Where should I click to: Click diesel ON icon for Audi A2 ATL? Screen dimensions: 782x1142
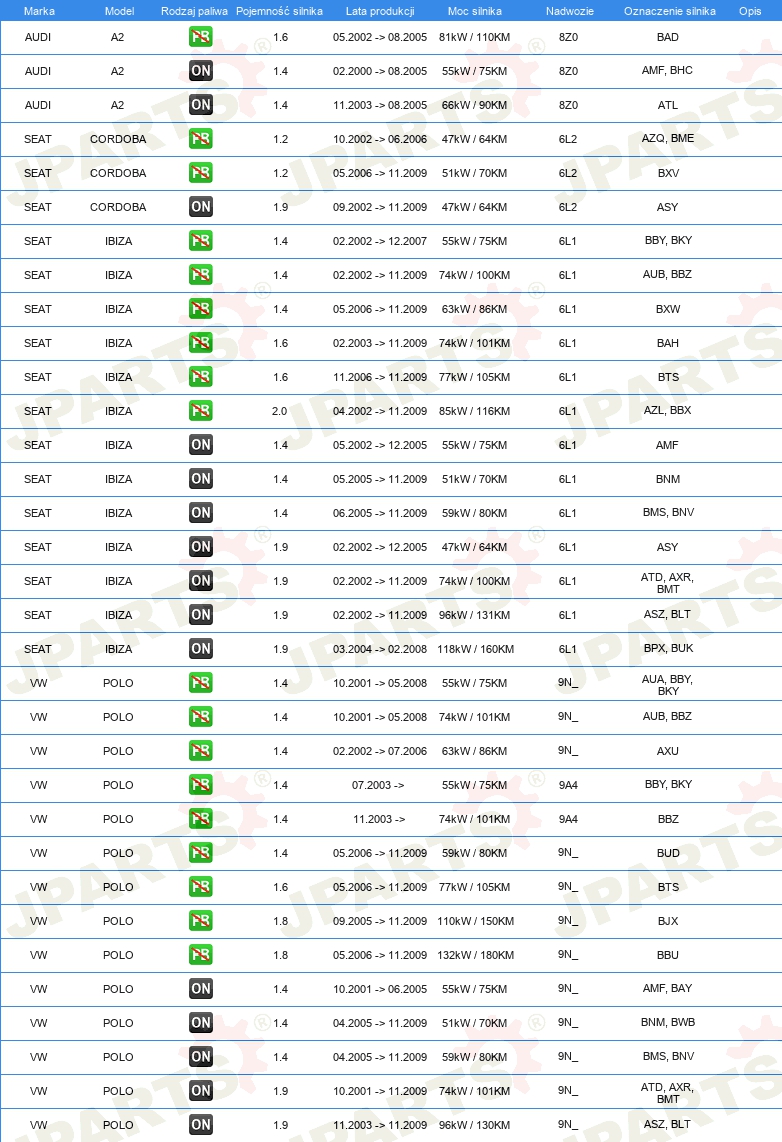200,105
